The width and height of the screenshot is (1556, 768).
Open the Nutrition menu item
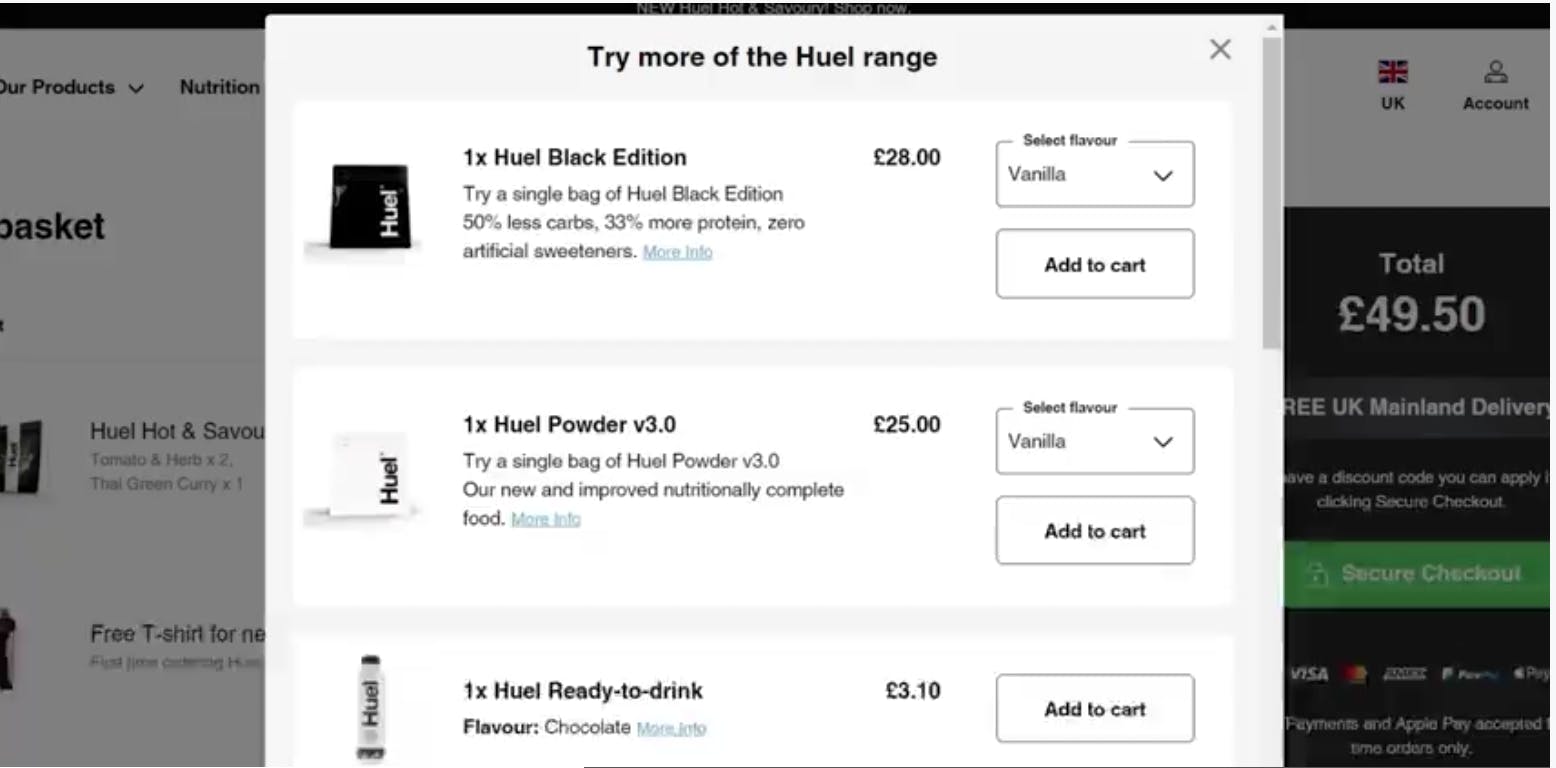[x=219, y=87]
